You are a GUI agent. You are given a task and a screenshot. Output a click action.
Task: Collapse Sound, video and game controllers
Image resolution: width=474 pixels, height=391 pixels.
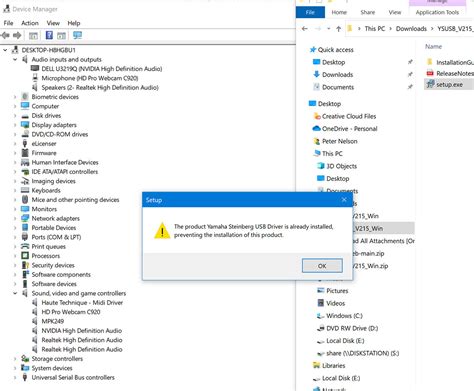coord(15,293)
